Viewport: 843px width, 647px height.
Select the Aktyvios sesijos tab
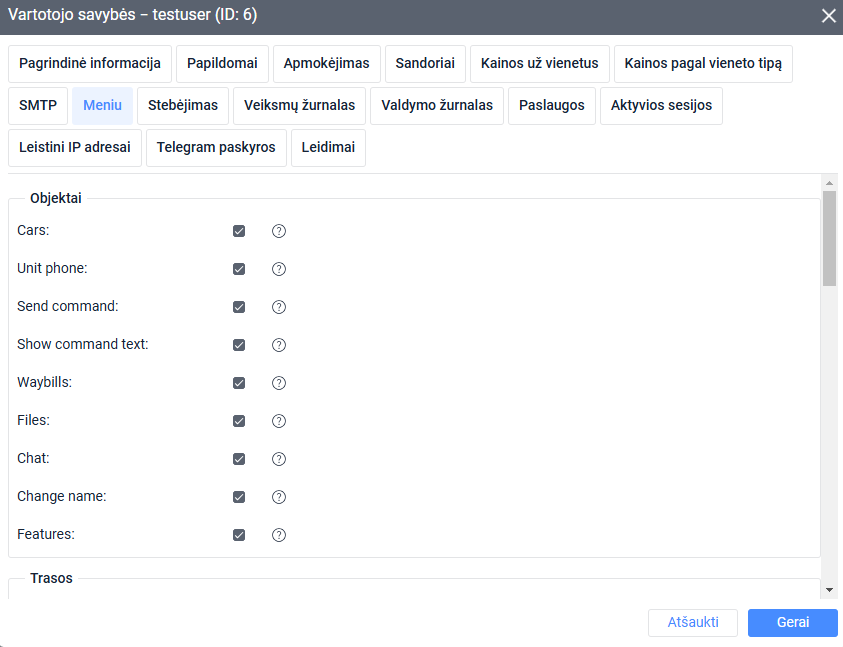(661, 105)
